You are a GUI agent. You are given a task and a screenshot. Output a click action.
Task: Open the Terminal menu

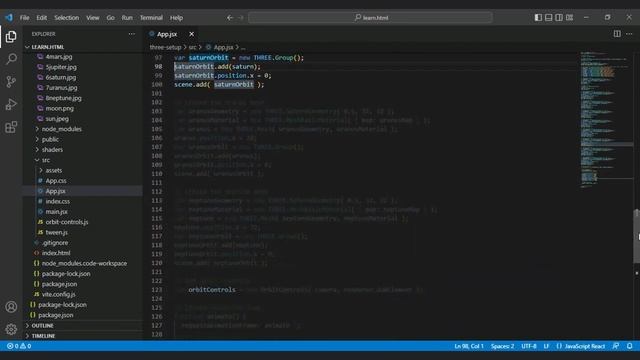pos(151,18)
